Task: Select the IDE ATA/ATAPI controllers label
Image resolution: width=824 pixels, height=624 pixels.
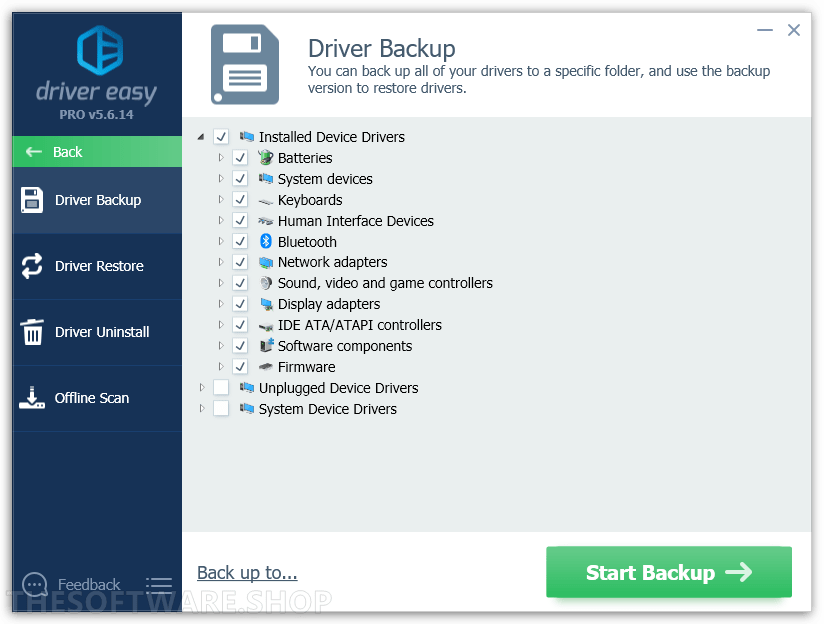Action: [x=359, y=325]
